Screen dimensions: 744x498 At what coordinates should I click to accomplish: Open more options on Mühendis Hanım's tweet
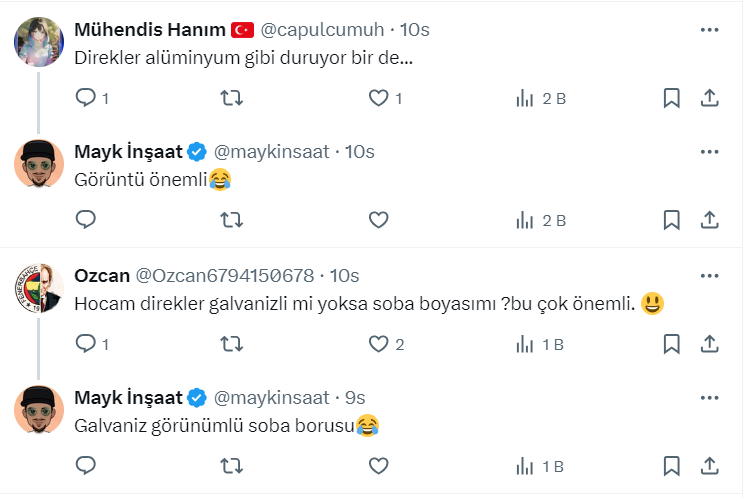(x=709, y=30)
